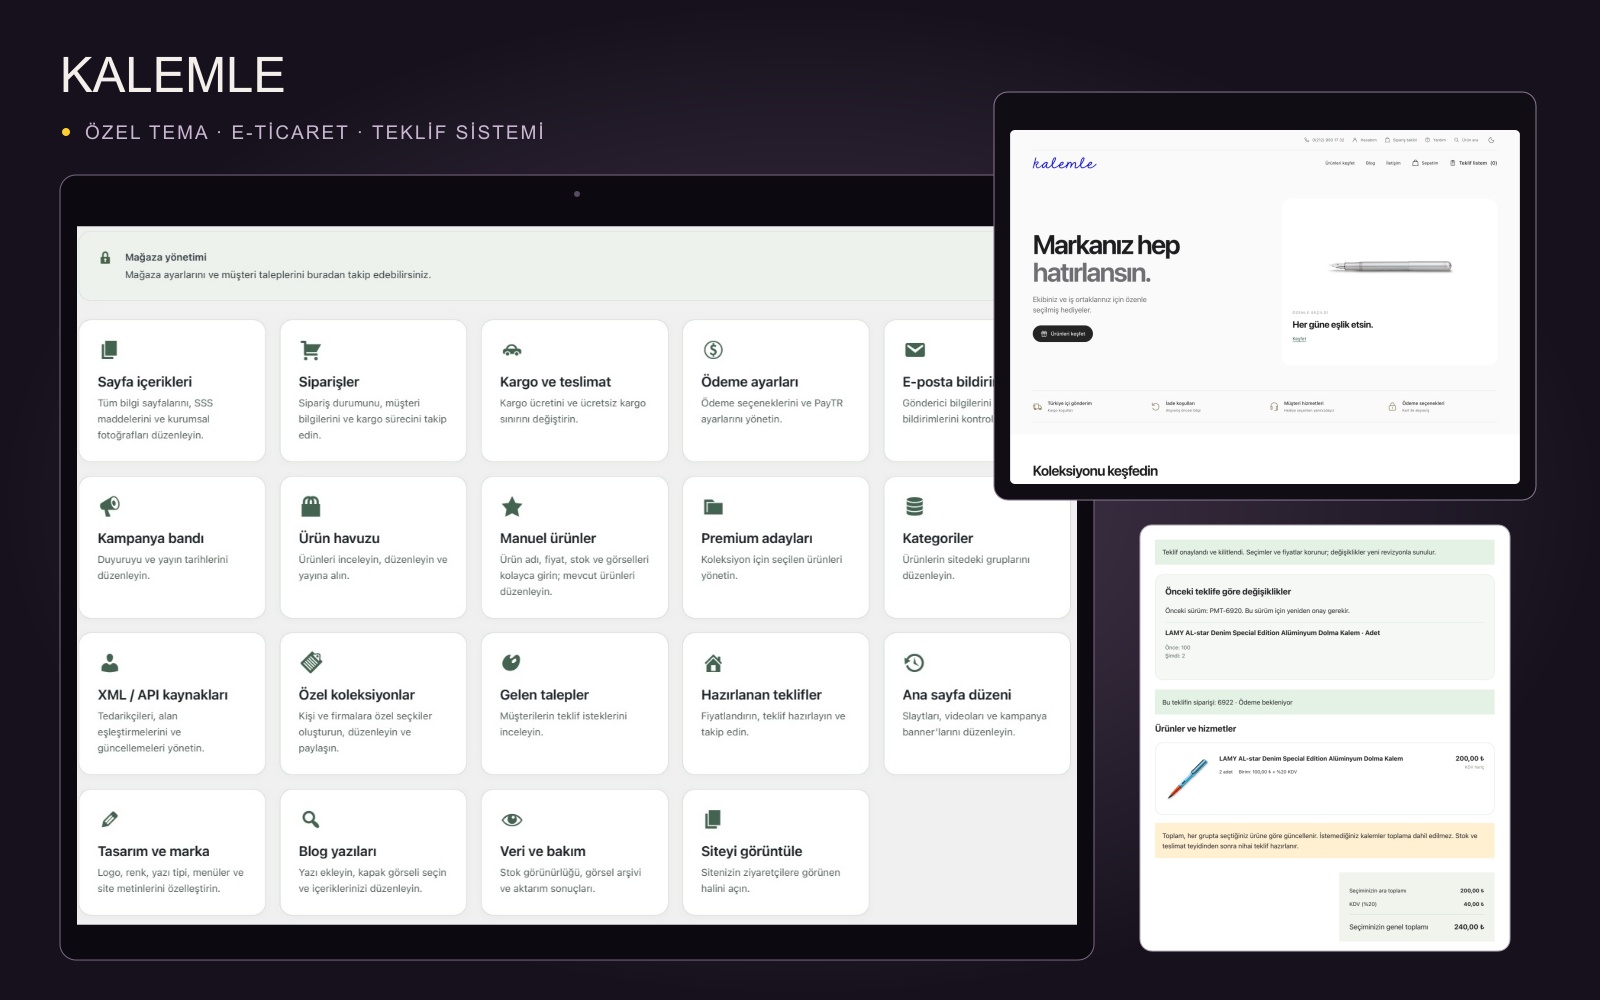Open the Sayfa içerikleri documents icon
This screenshot has width=1600, height=1000.
[x=110, y=350]
